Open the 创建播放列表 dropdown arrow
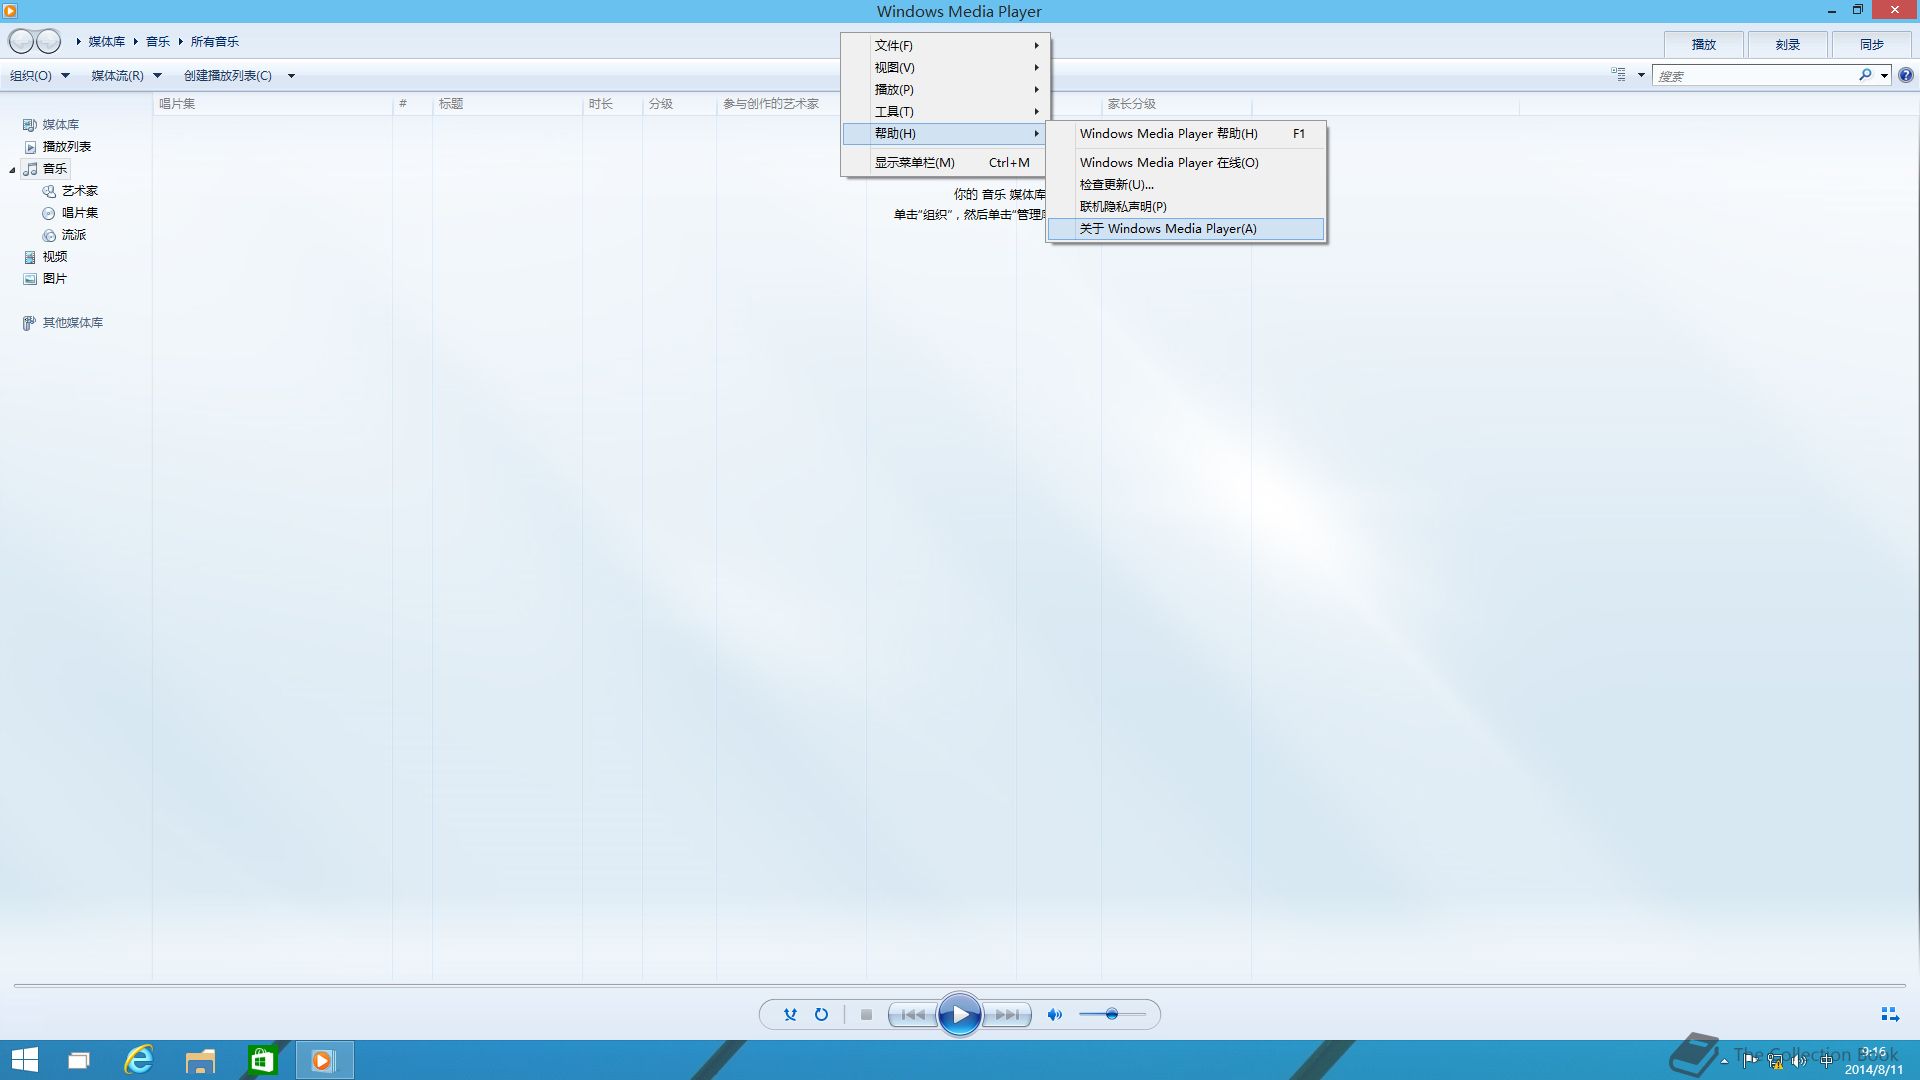Screen dimensions: 1920x1080 click(x=291, y=75)
